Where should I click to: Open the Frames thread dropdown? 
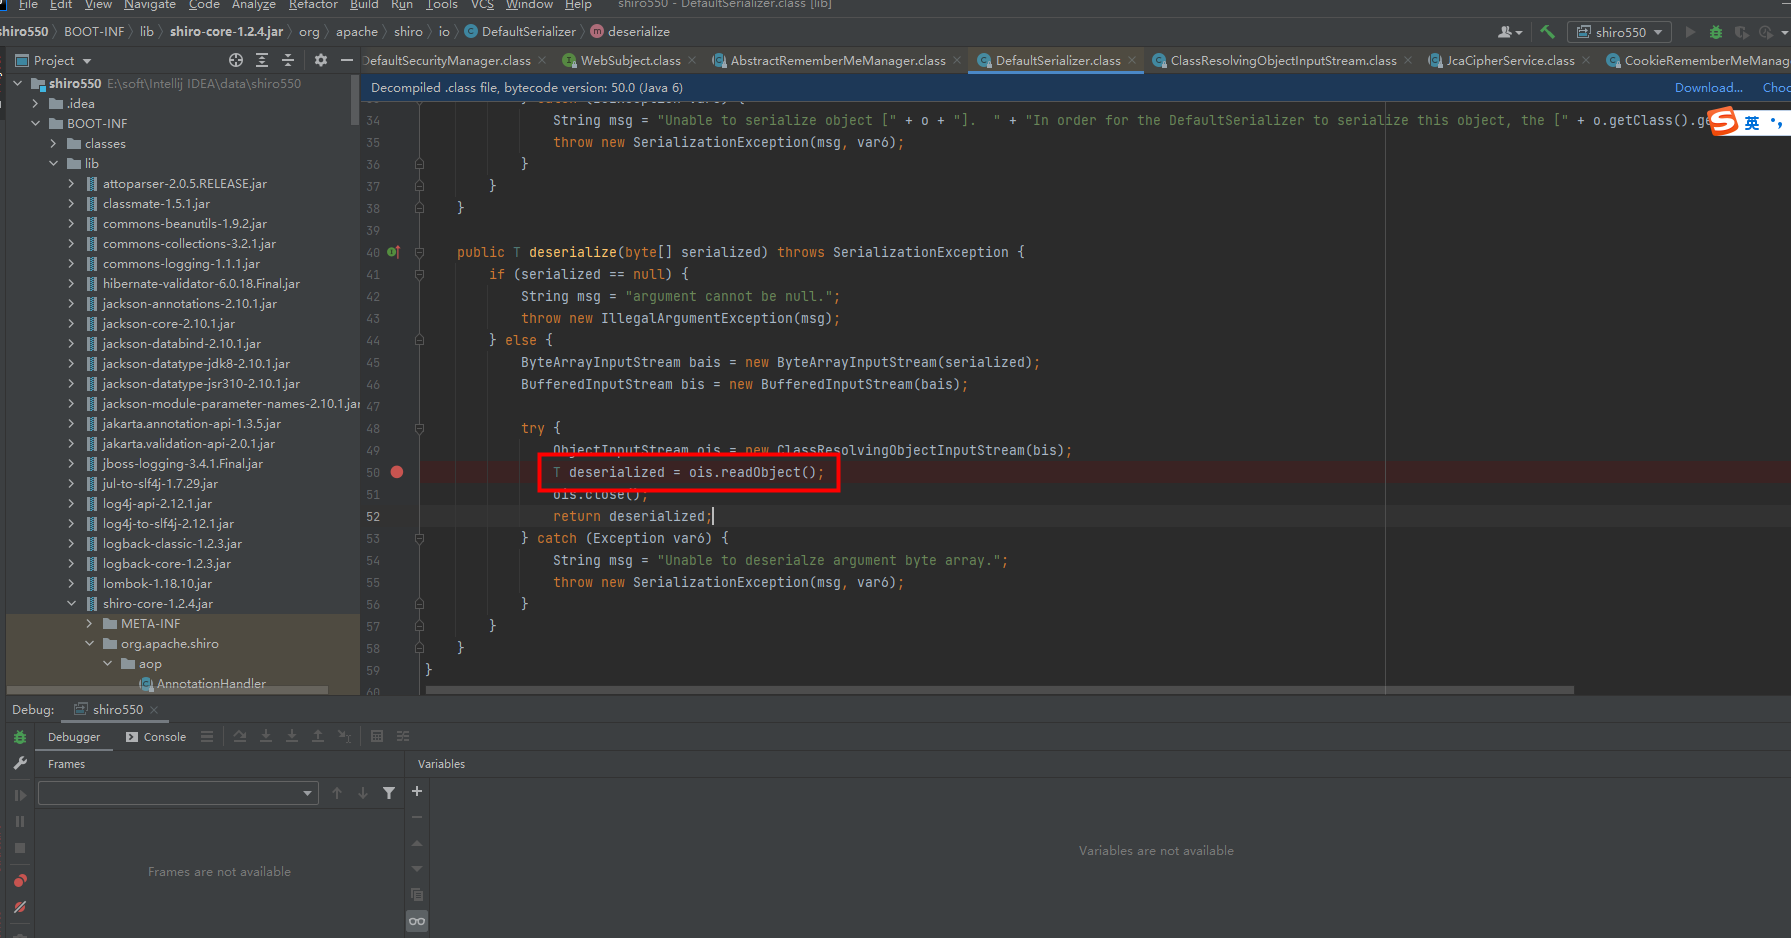178,793
